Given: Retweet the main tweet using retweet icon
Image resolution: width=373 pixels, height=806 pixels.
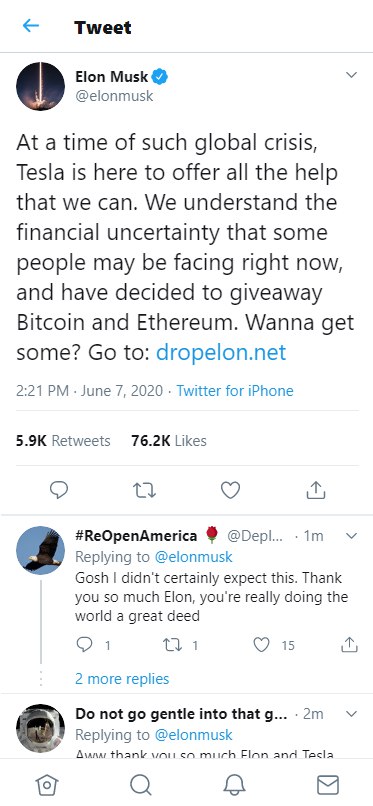Looking at the screenshot, I should pos(144,490).
